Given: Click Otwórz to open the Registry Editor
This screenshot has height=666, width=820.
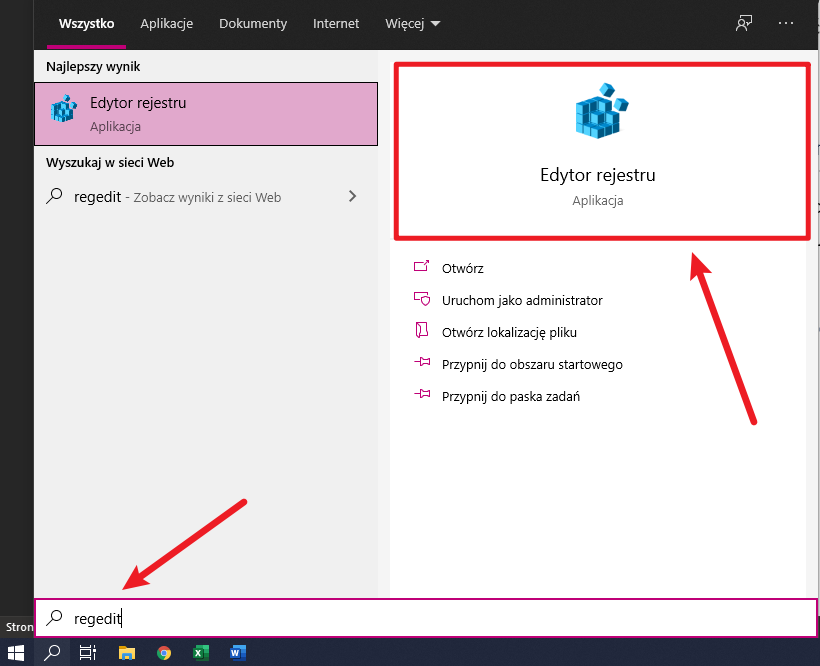Looking at the screenshot, I should click(x=462, y=269).
